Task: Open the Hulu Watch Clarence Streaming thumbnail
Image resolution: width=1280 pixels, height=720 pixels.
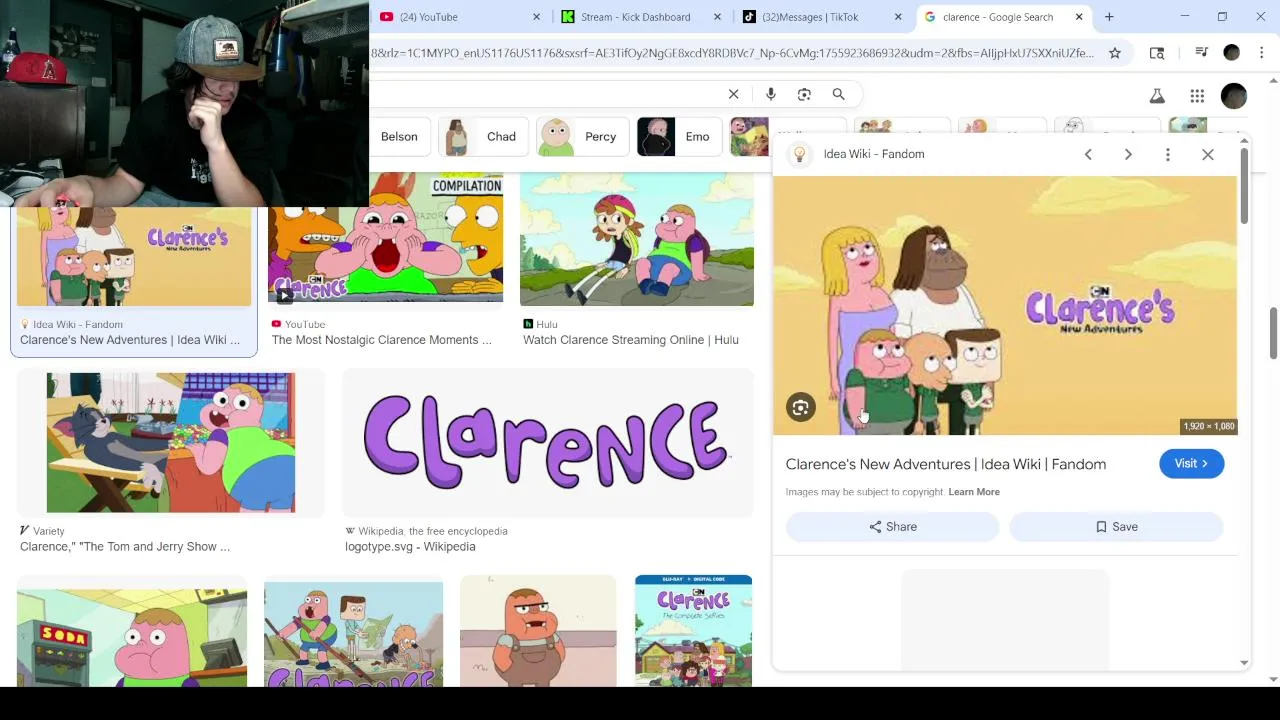Action: (x=637, y=240)
